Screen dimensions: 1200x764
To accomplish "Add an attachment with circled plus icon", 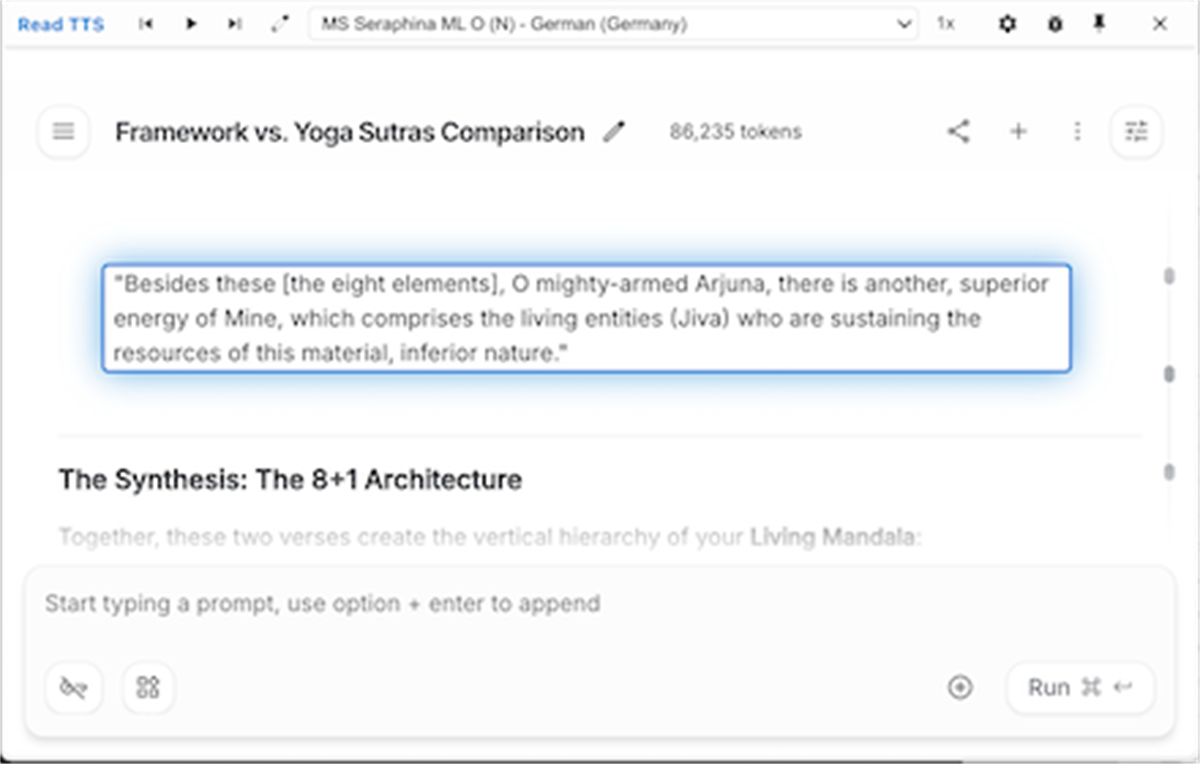I will [960, 687].
